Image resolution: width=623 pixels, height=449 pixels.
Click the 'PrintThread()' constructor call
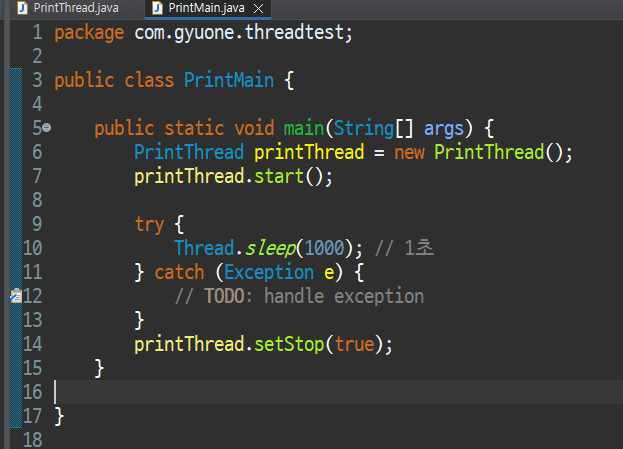pyautogui.click(x=498, y=152)
